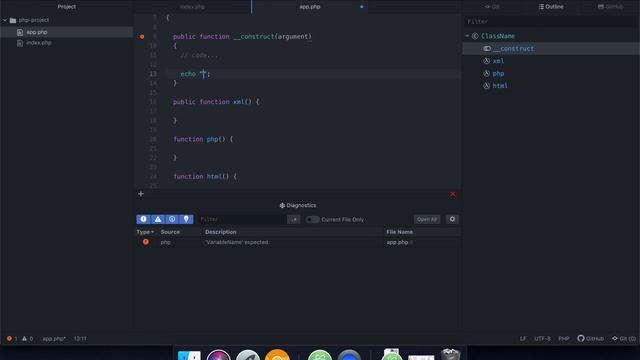Viewport: 640px width, 360px height.
Task: Click 'public function xml()' in the code
Action: (x=212, y=102)
